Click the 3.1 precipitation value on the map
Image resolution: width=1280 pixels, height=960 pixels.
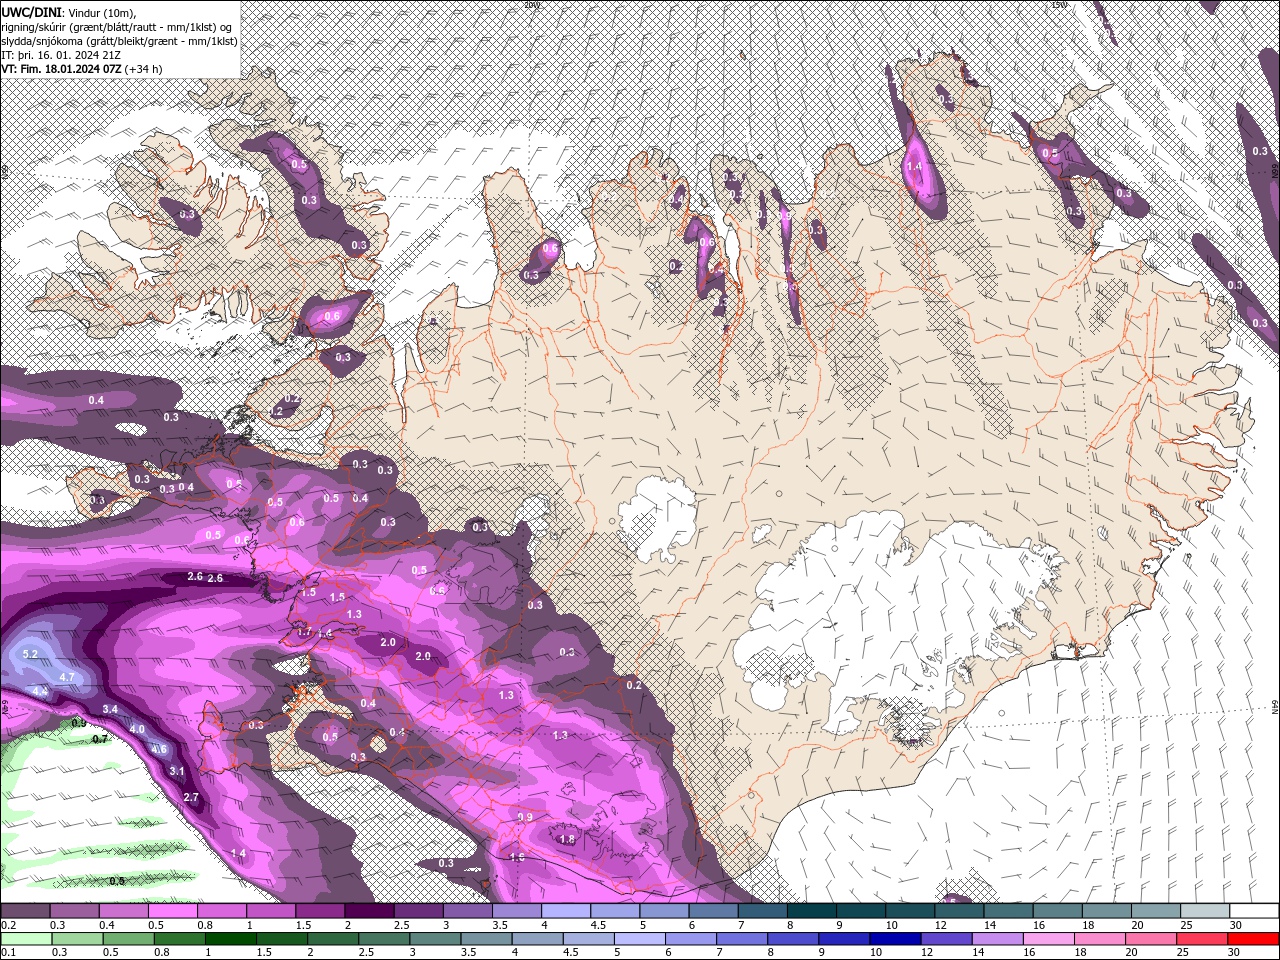[x=177, y=771]
